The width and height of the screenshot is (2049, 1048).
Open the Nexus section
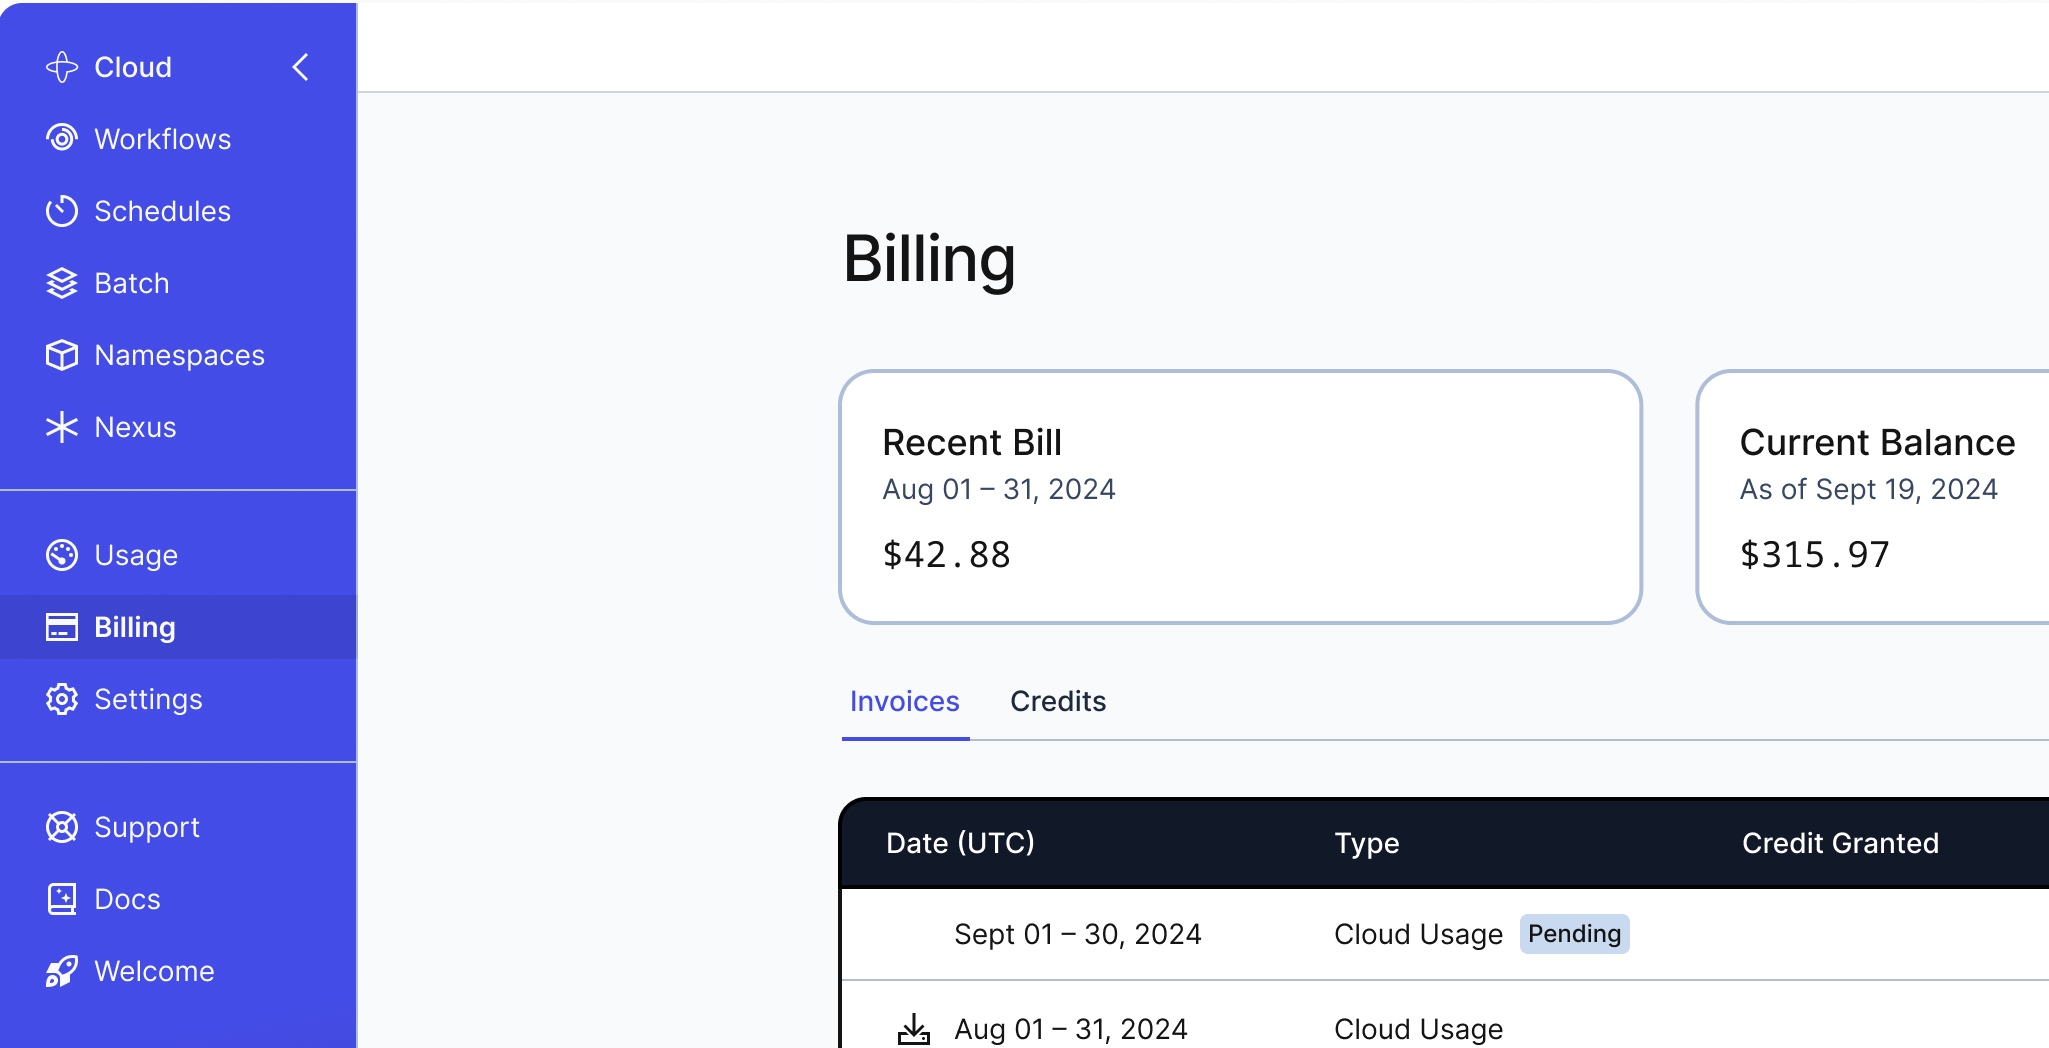135,427
